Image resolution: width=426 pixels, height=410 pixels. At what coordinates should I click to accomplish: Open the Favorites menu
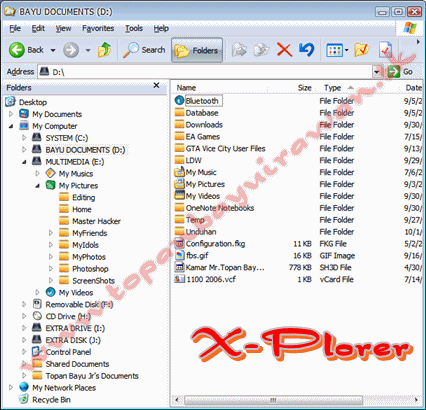click(x=98, y=29)
